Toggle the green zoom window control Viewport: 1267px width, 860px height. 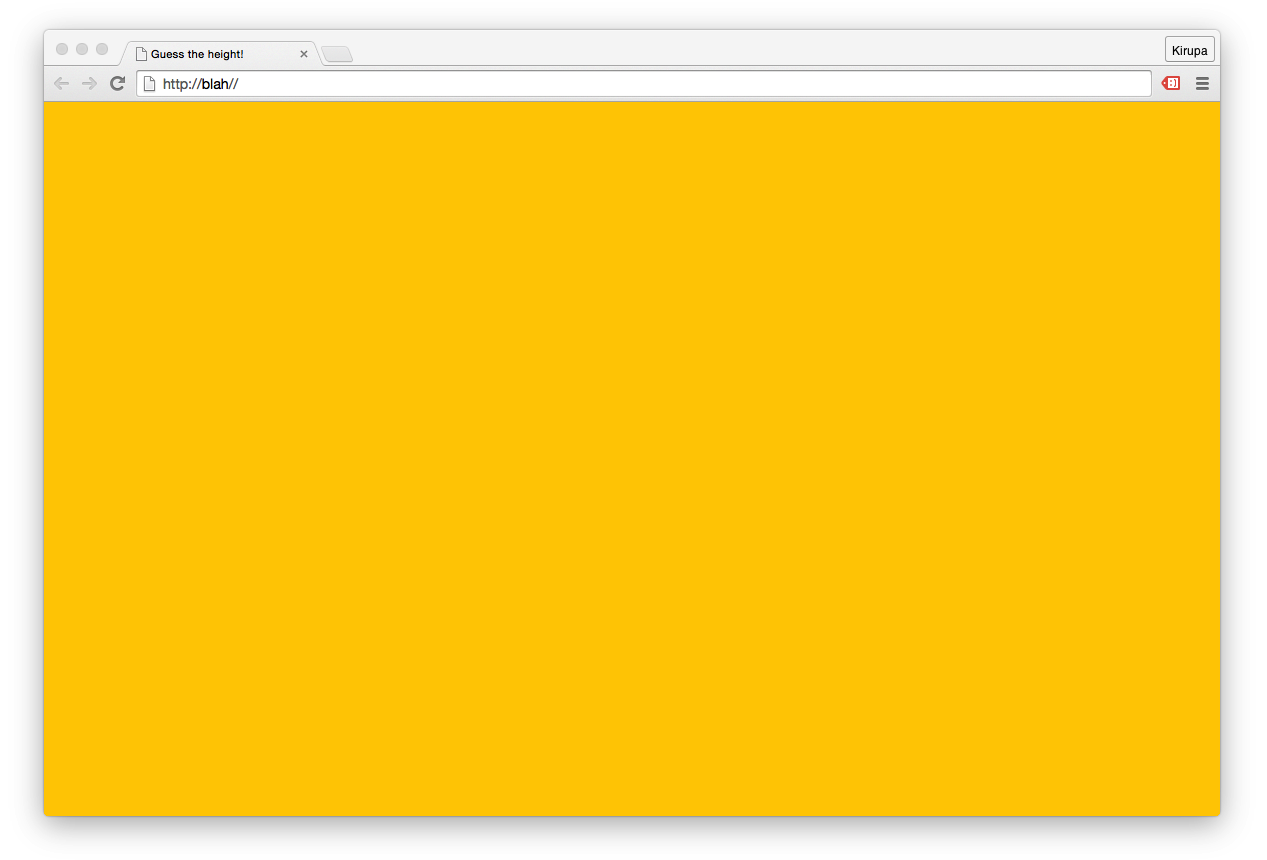tap(100, 47)
